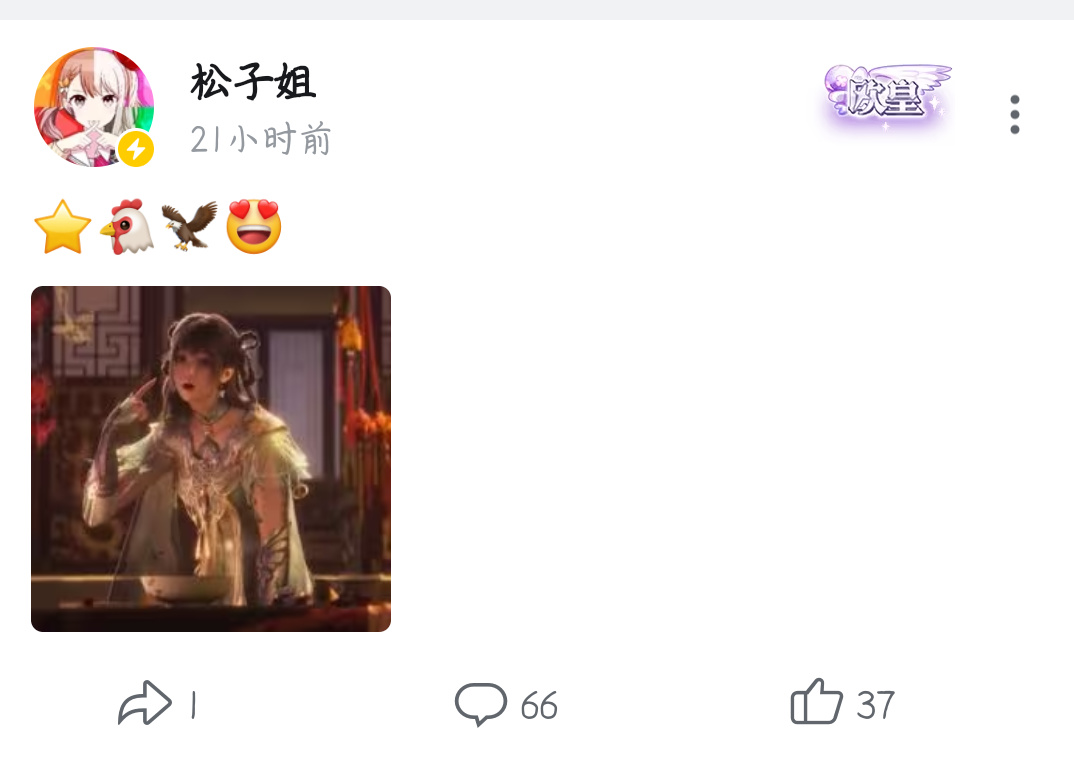This screenshot has height=769, width=1074.
Task: Open the three-dot more options menu
Action: 1014,114
